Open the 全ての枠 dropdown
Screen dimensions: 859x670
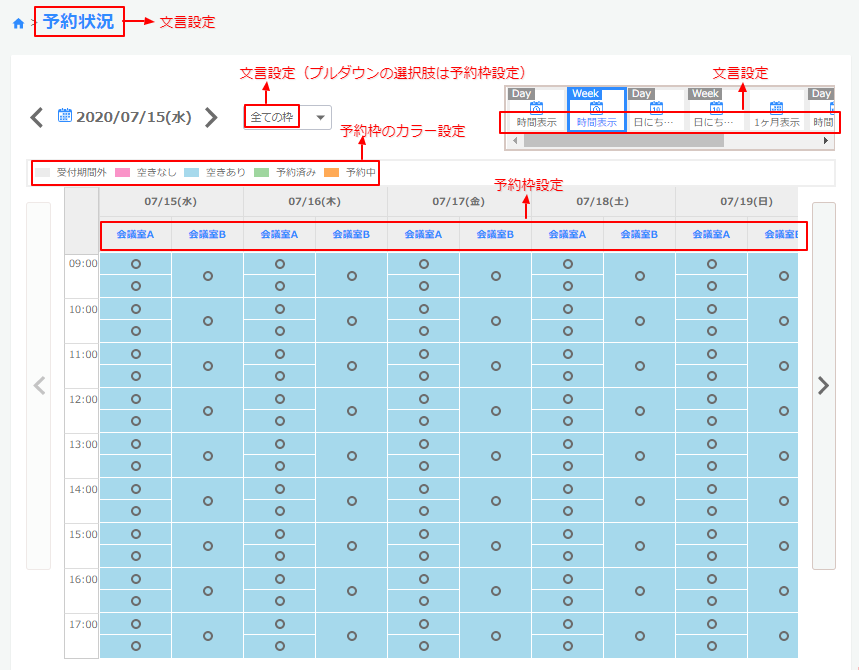(x=288, y=118)
